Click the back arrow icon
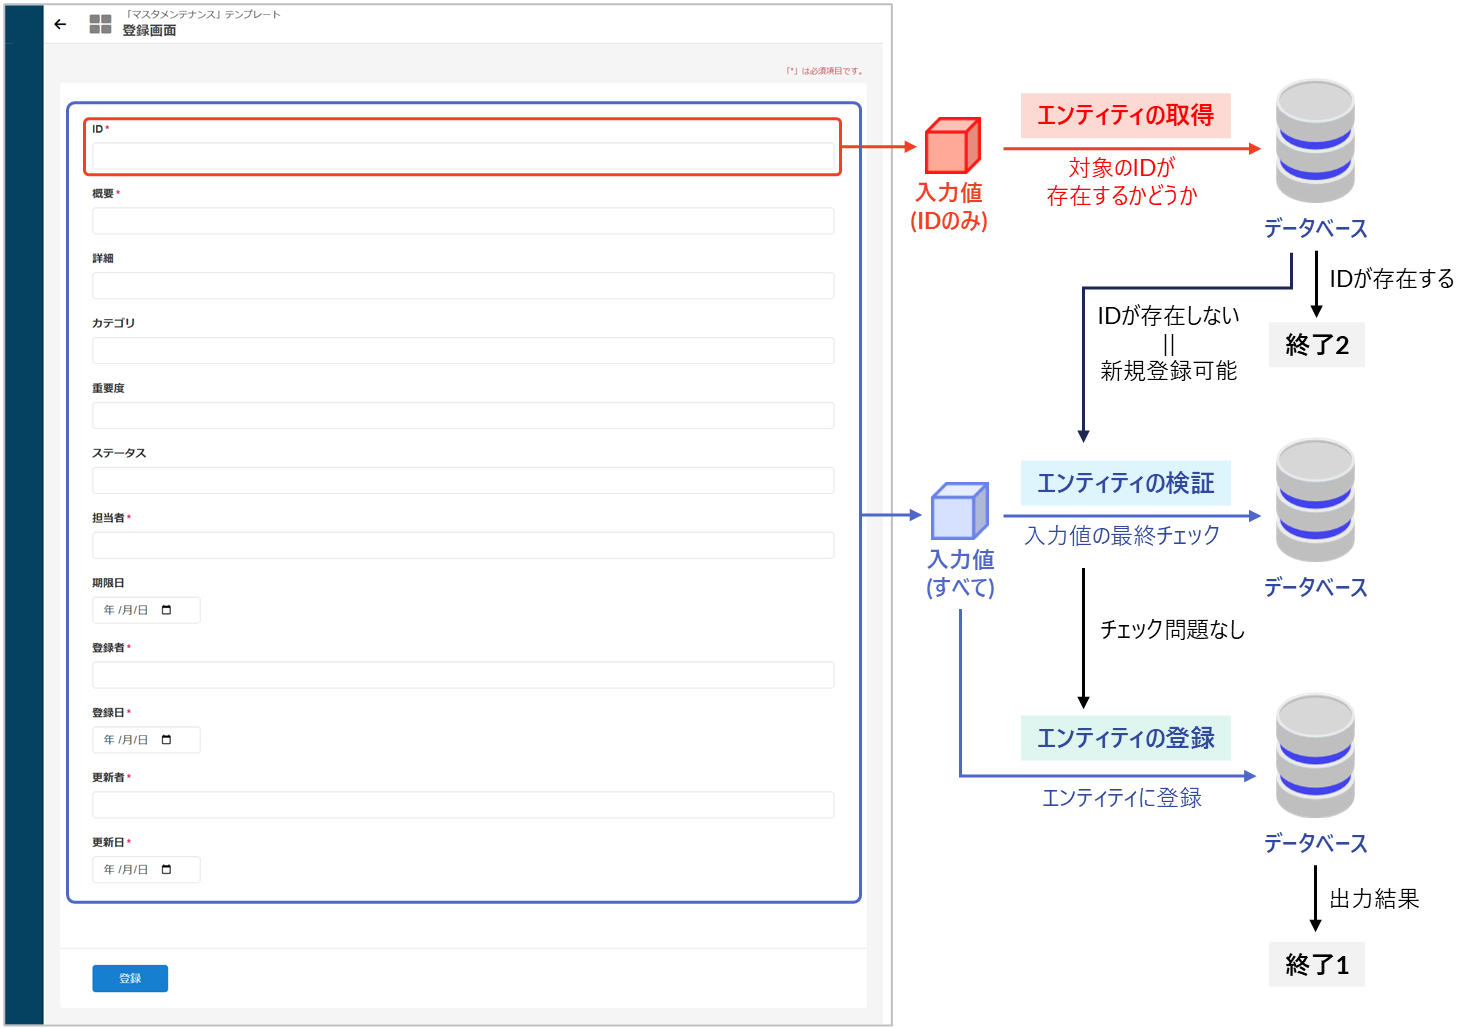Image resolution: width=1459 pixels, height=1028 pixels. (x=61, y=24)
